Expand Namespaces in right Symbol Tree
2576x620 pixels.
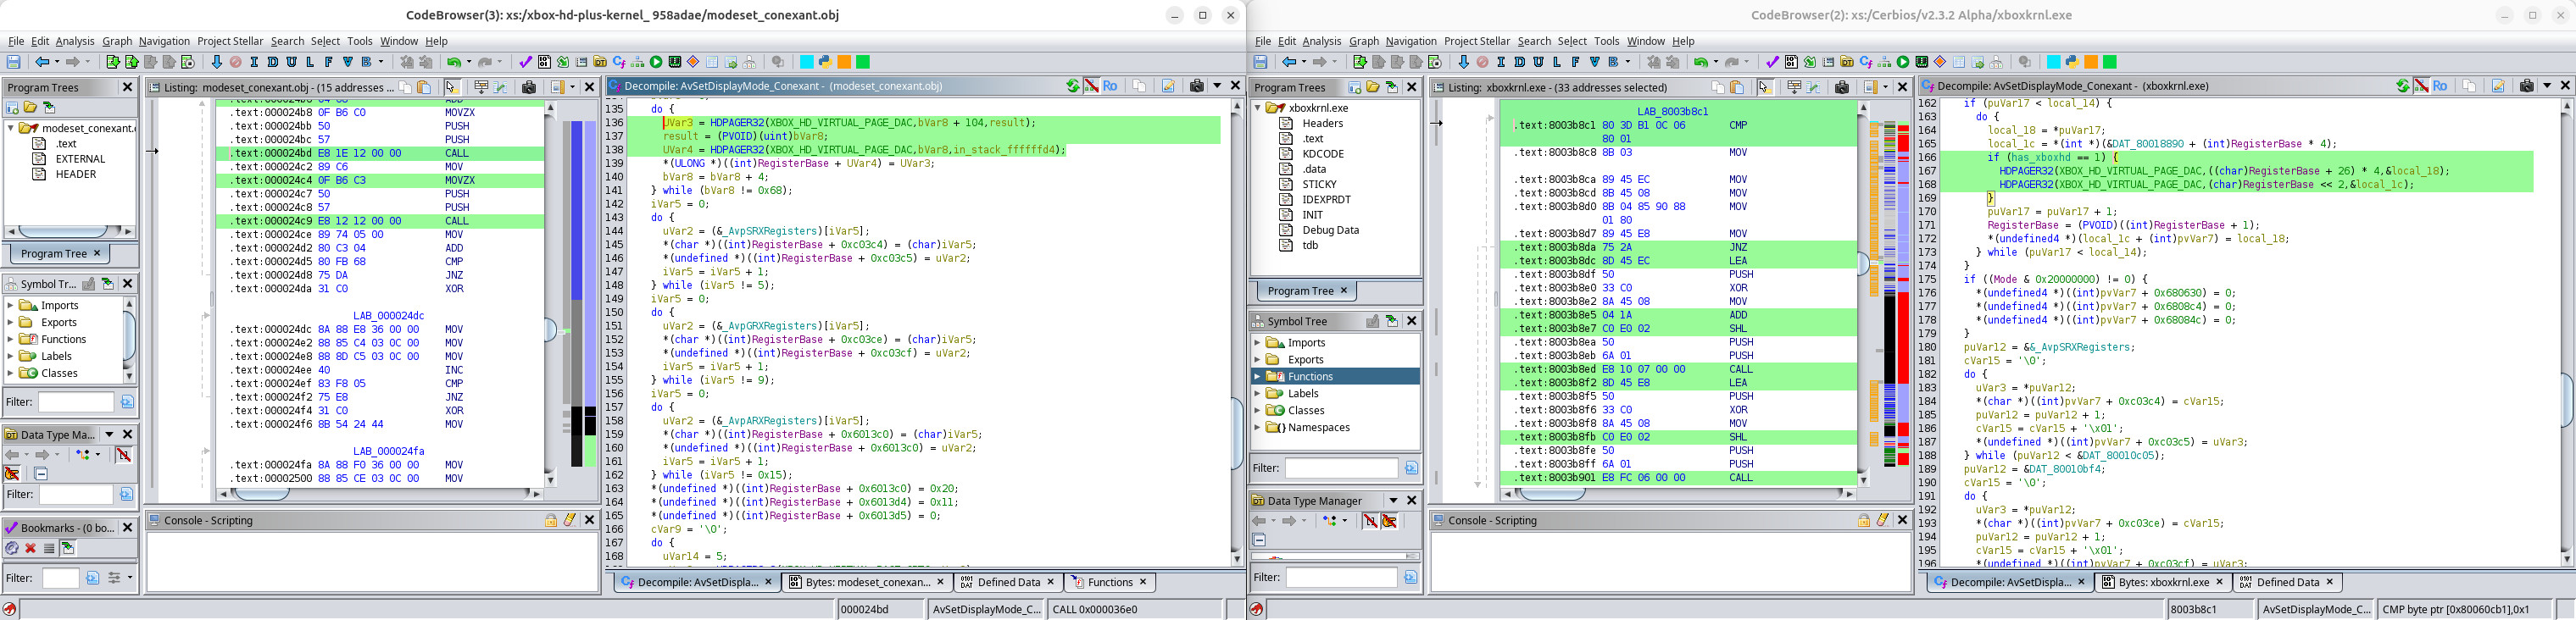[x=1258, y=427]
